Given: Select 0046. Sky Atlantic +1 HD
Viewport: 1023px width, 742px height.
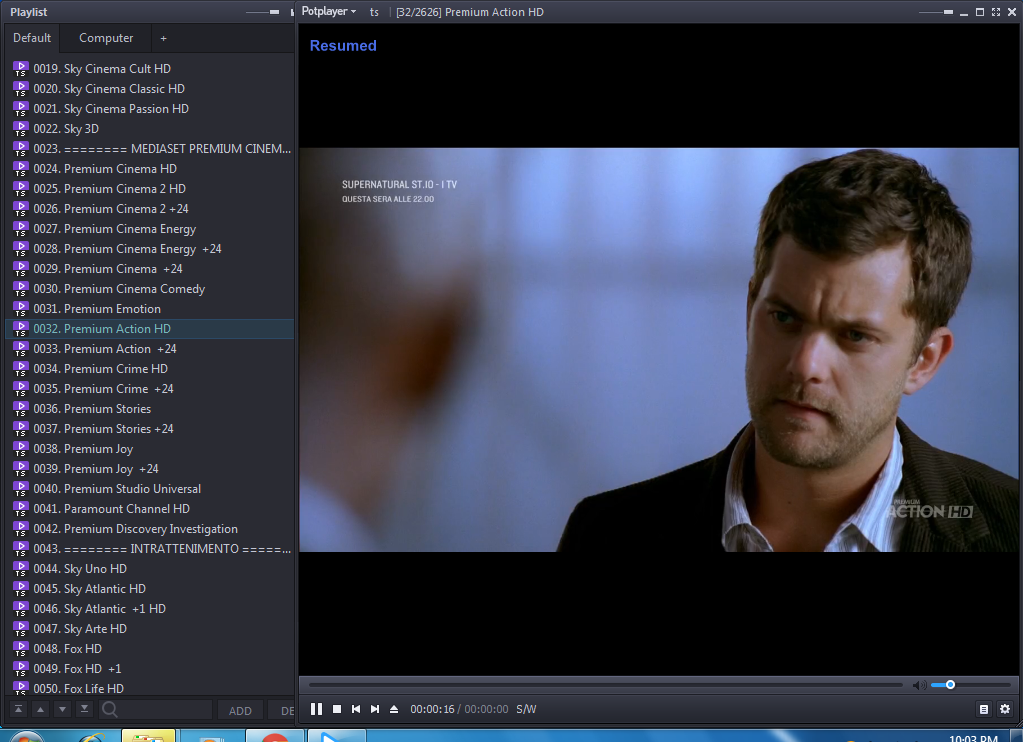Looking at the screenshot, I should pyautogui.click(x=149, y=609).
